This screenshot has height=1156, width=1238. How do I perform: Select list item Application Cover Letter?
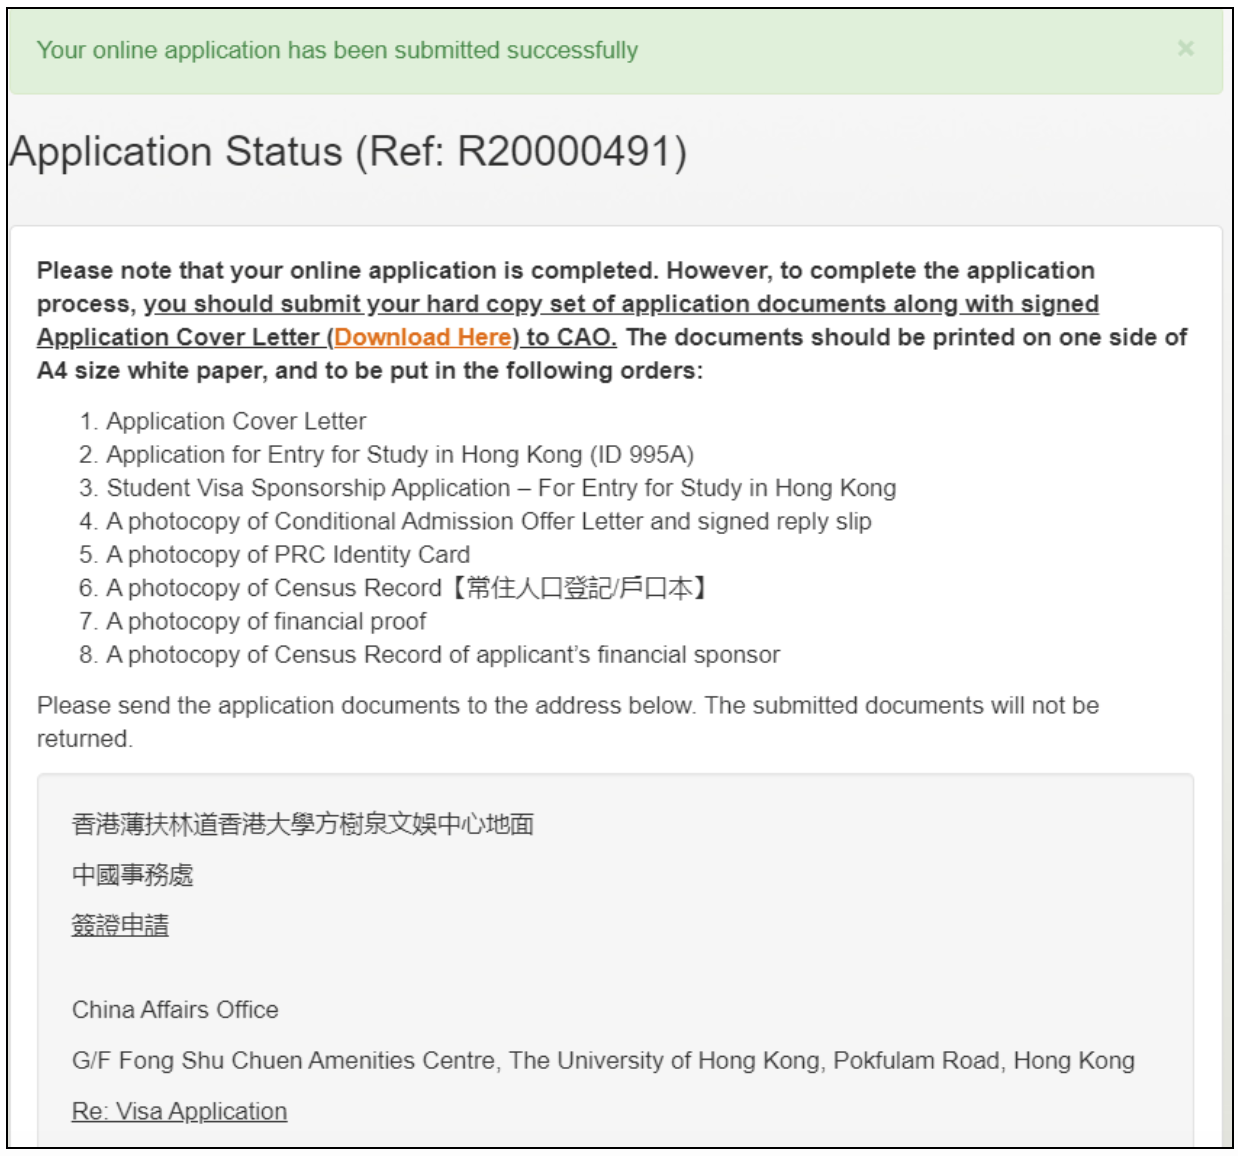236,421
